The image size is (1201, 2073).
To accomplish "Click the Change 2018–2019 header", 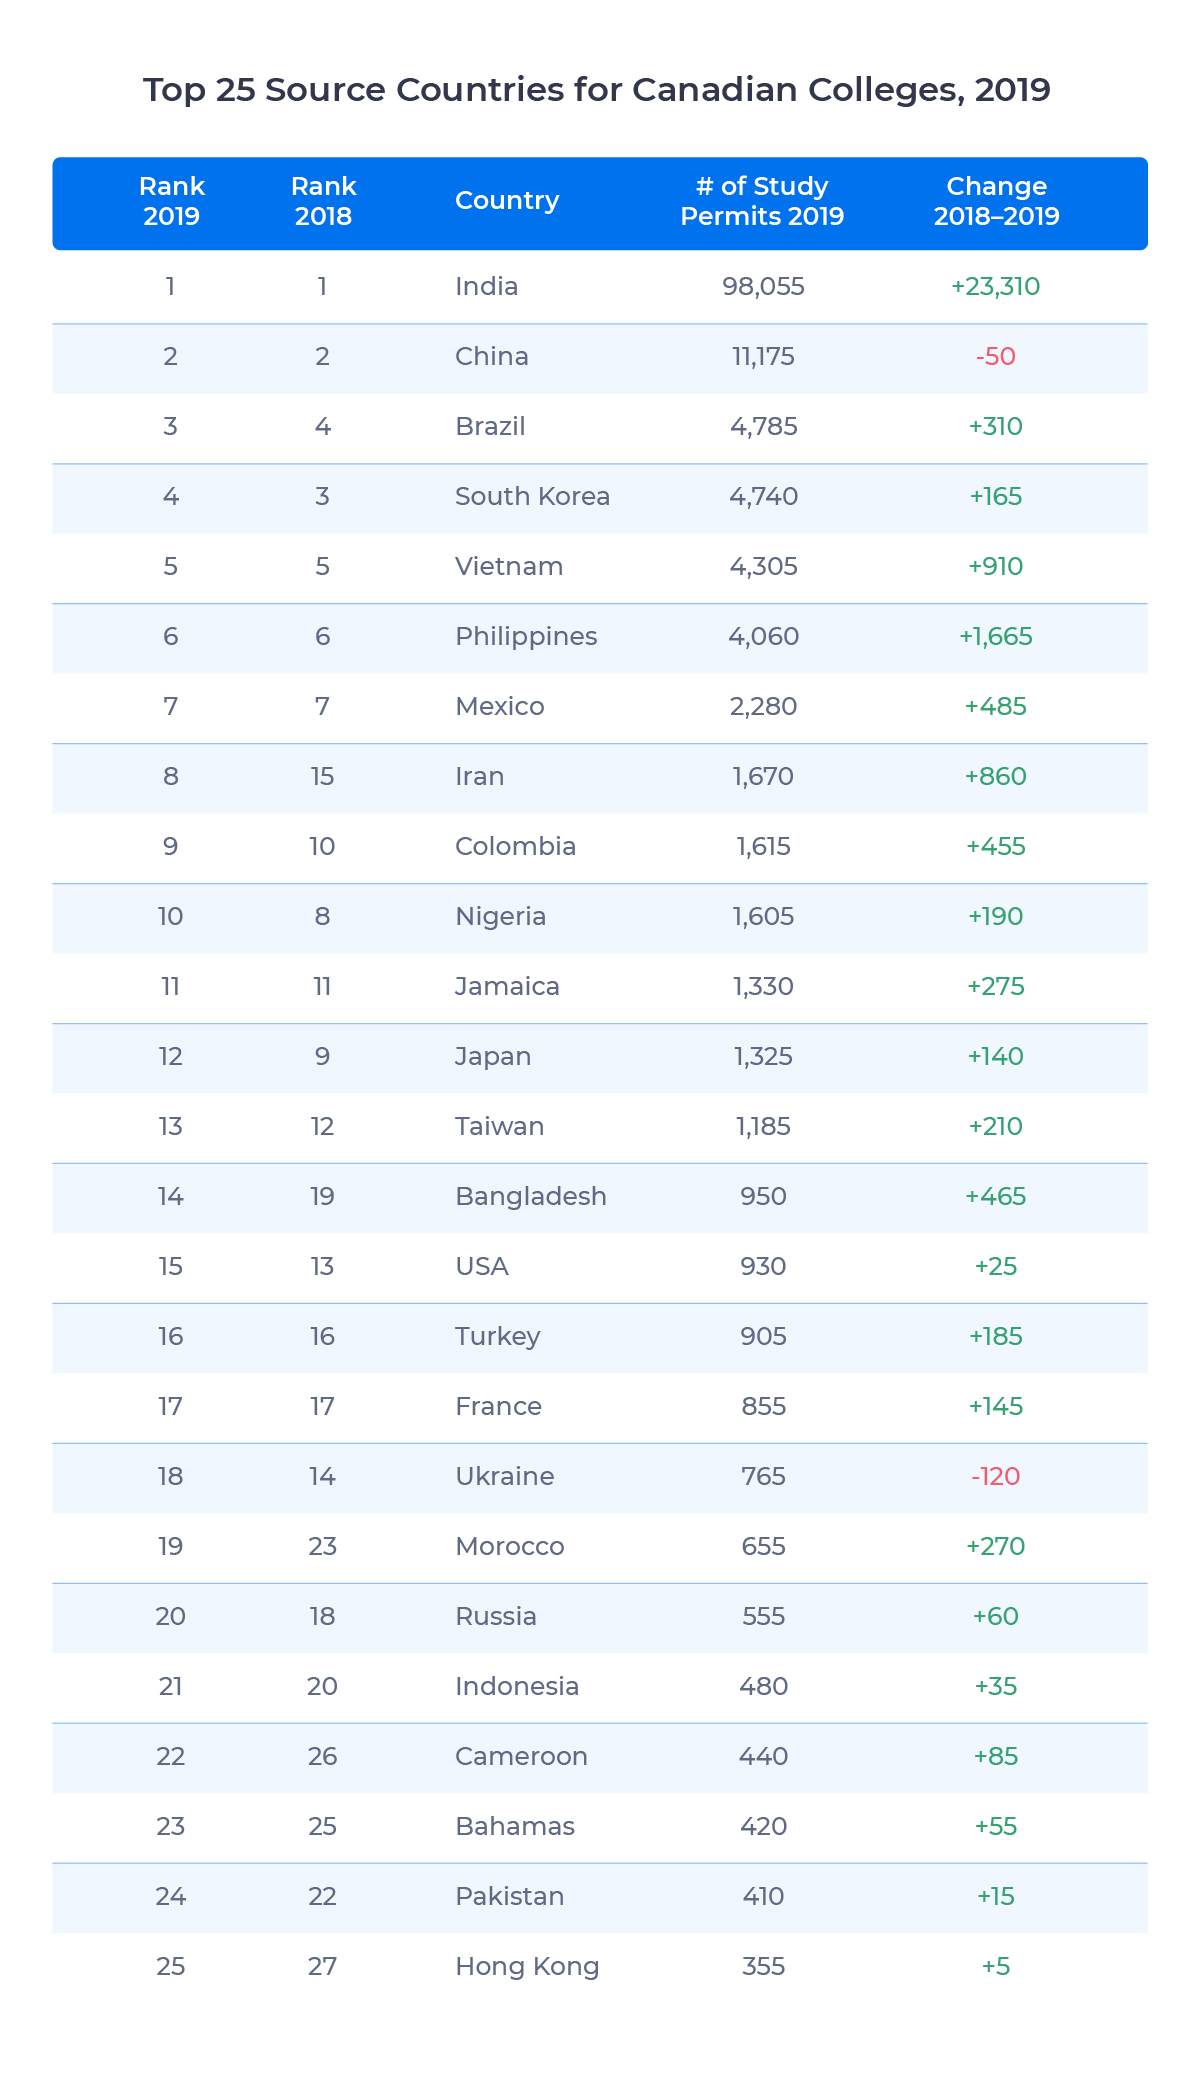I will tap(996, 201).
